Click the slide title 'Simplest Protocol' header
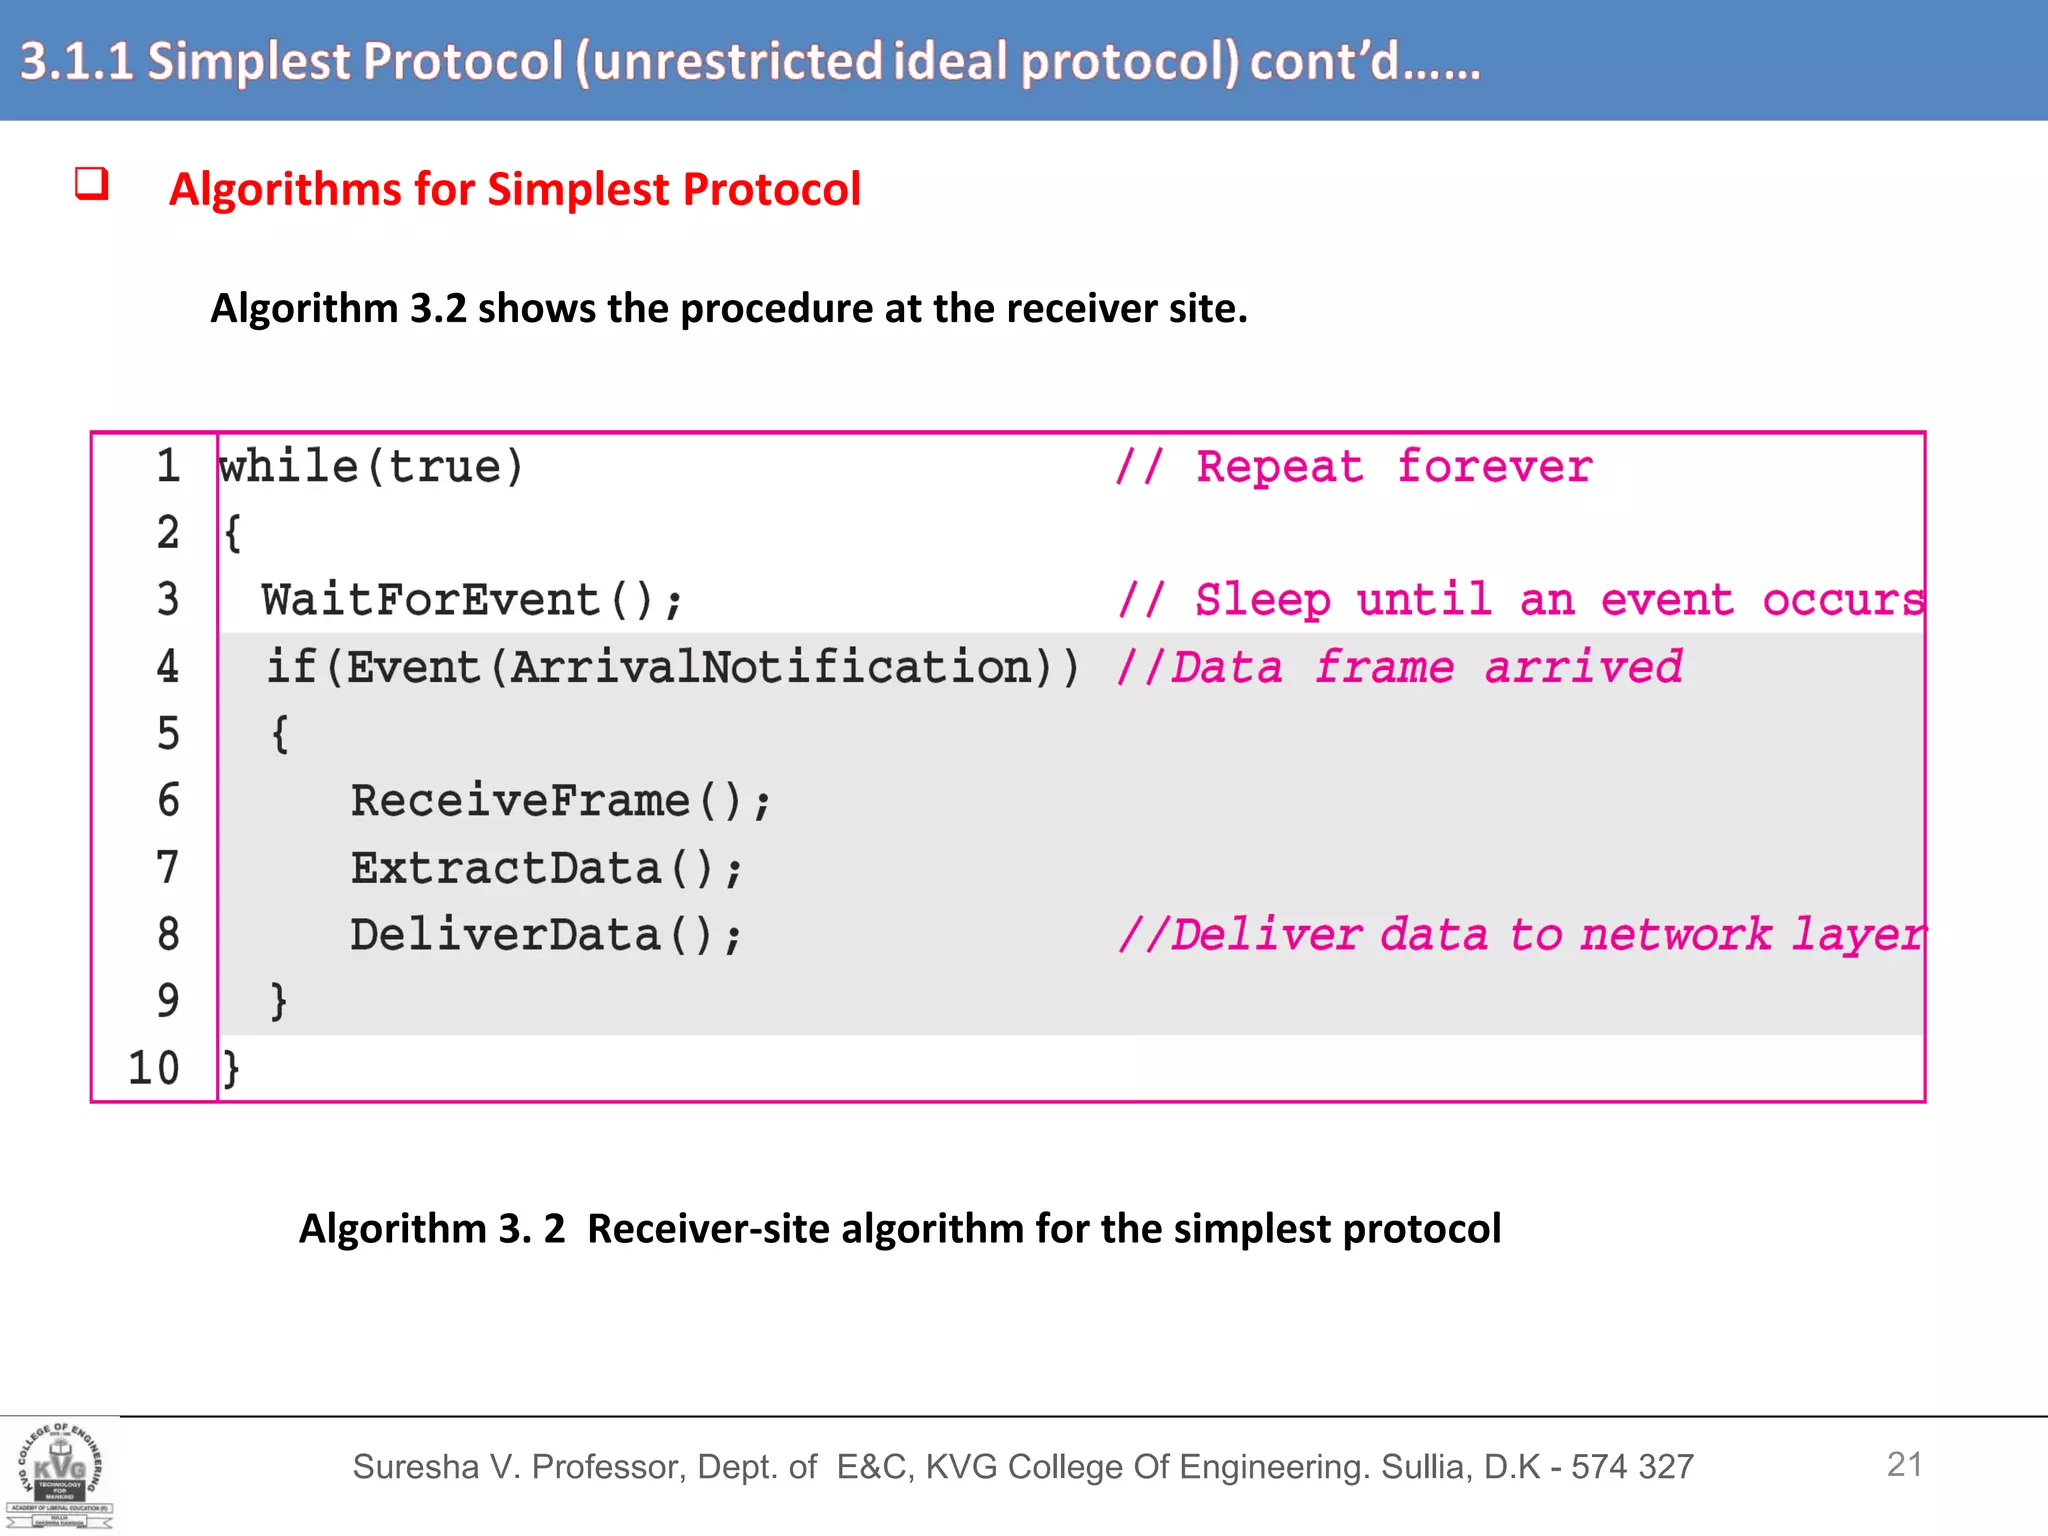2048x1536 pixels. 750,62
